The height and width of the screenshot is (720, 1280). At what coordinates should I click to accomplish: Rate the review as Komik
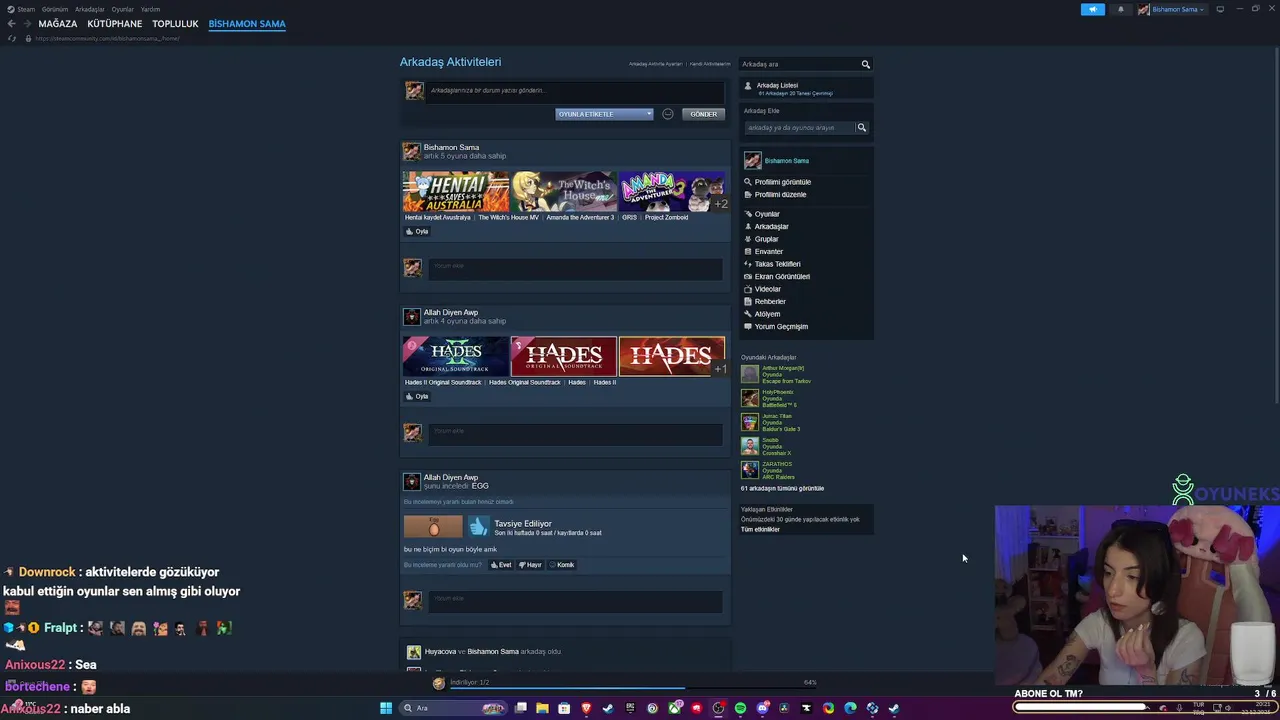pos(561,565)
